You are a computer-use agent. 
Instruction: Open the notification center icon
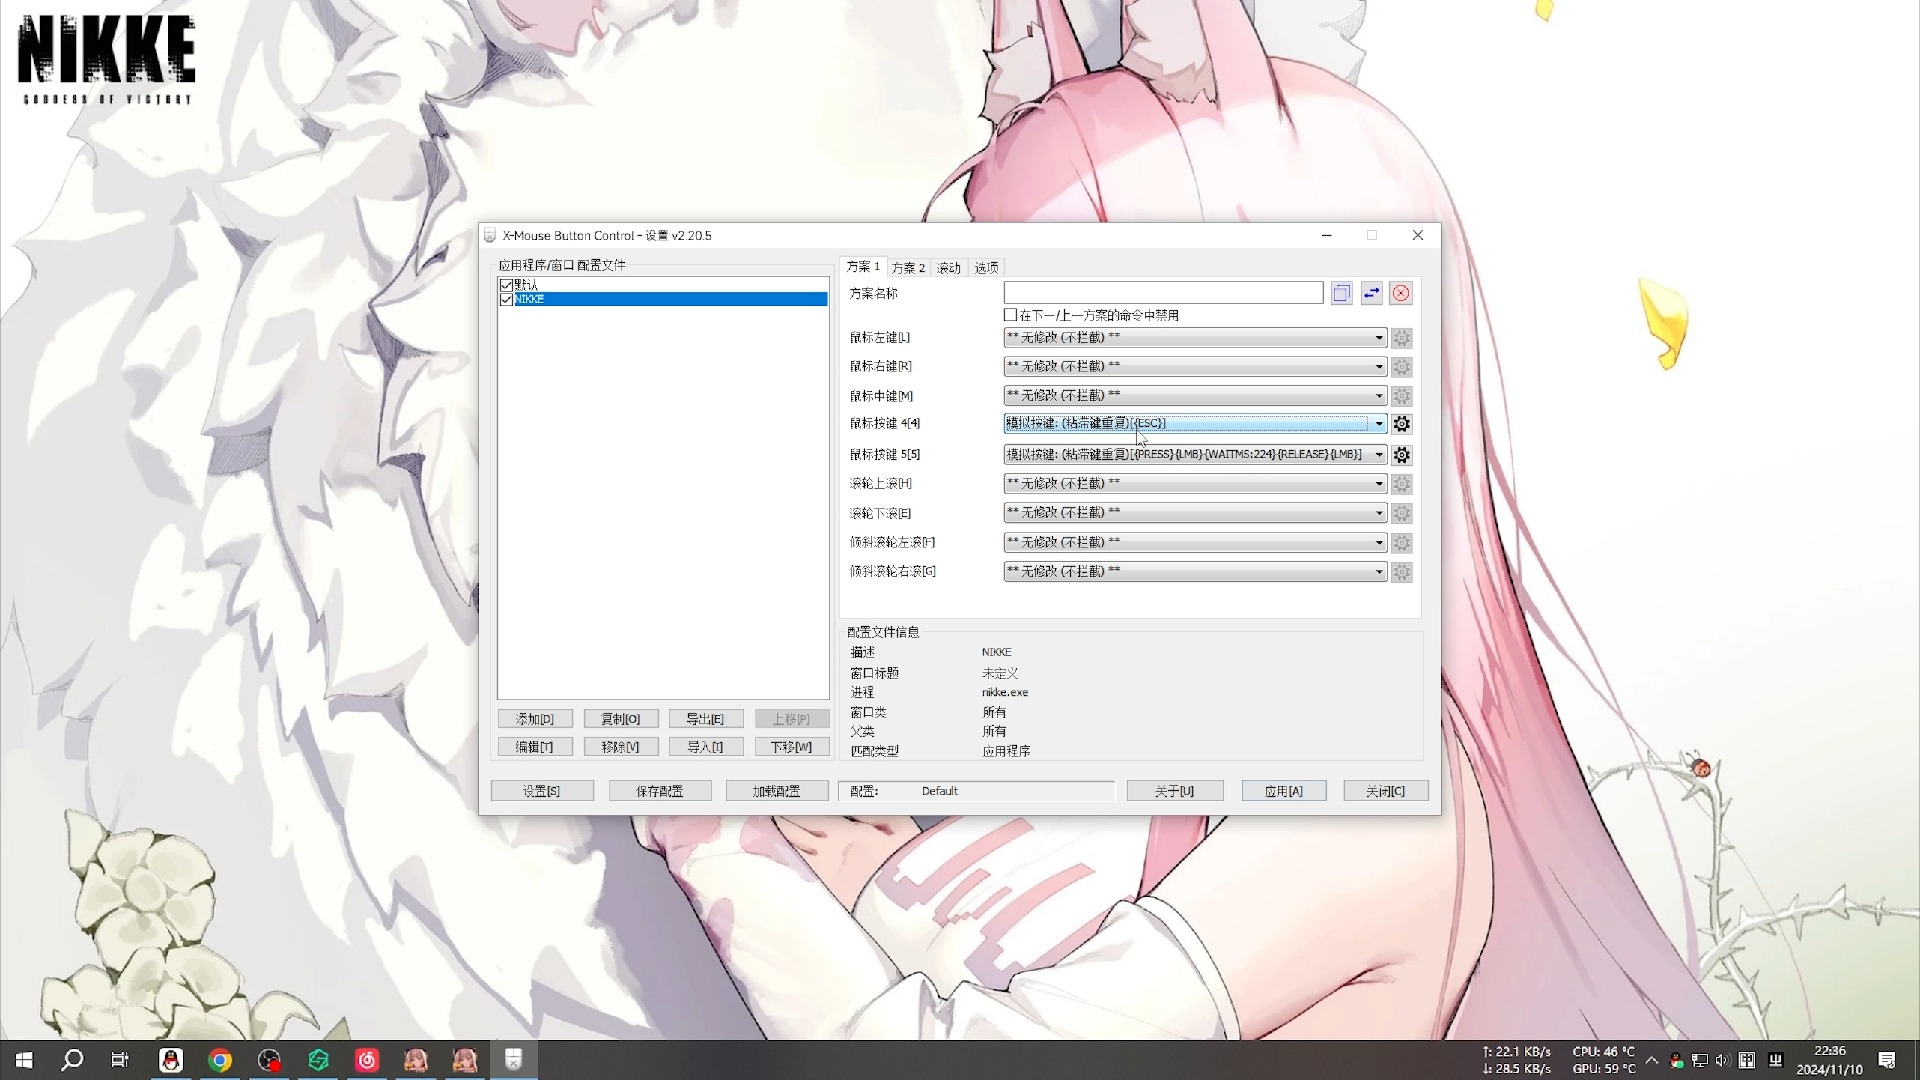click(1887, 1060)
